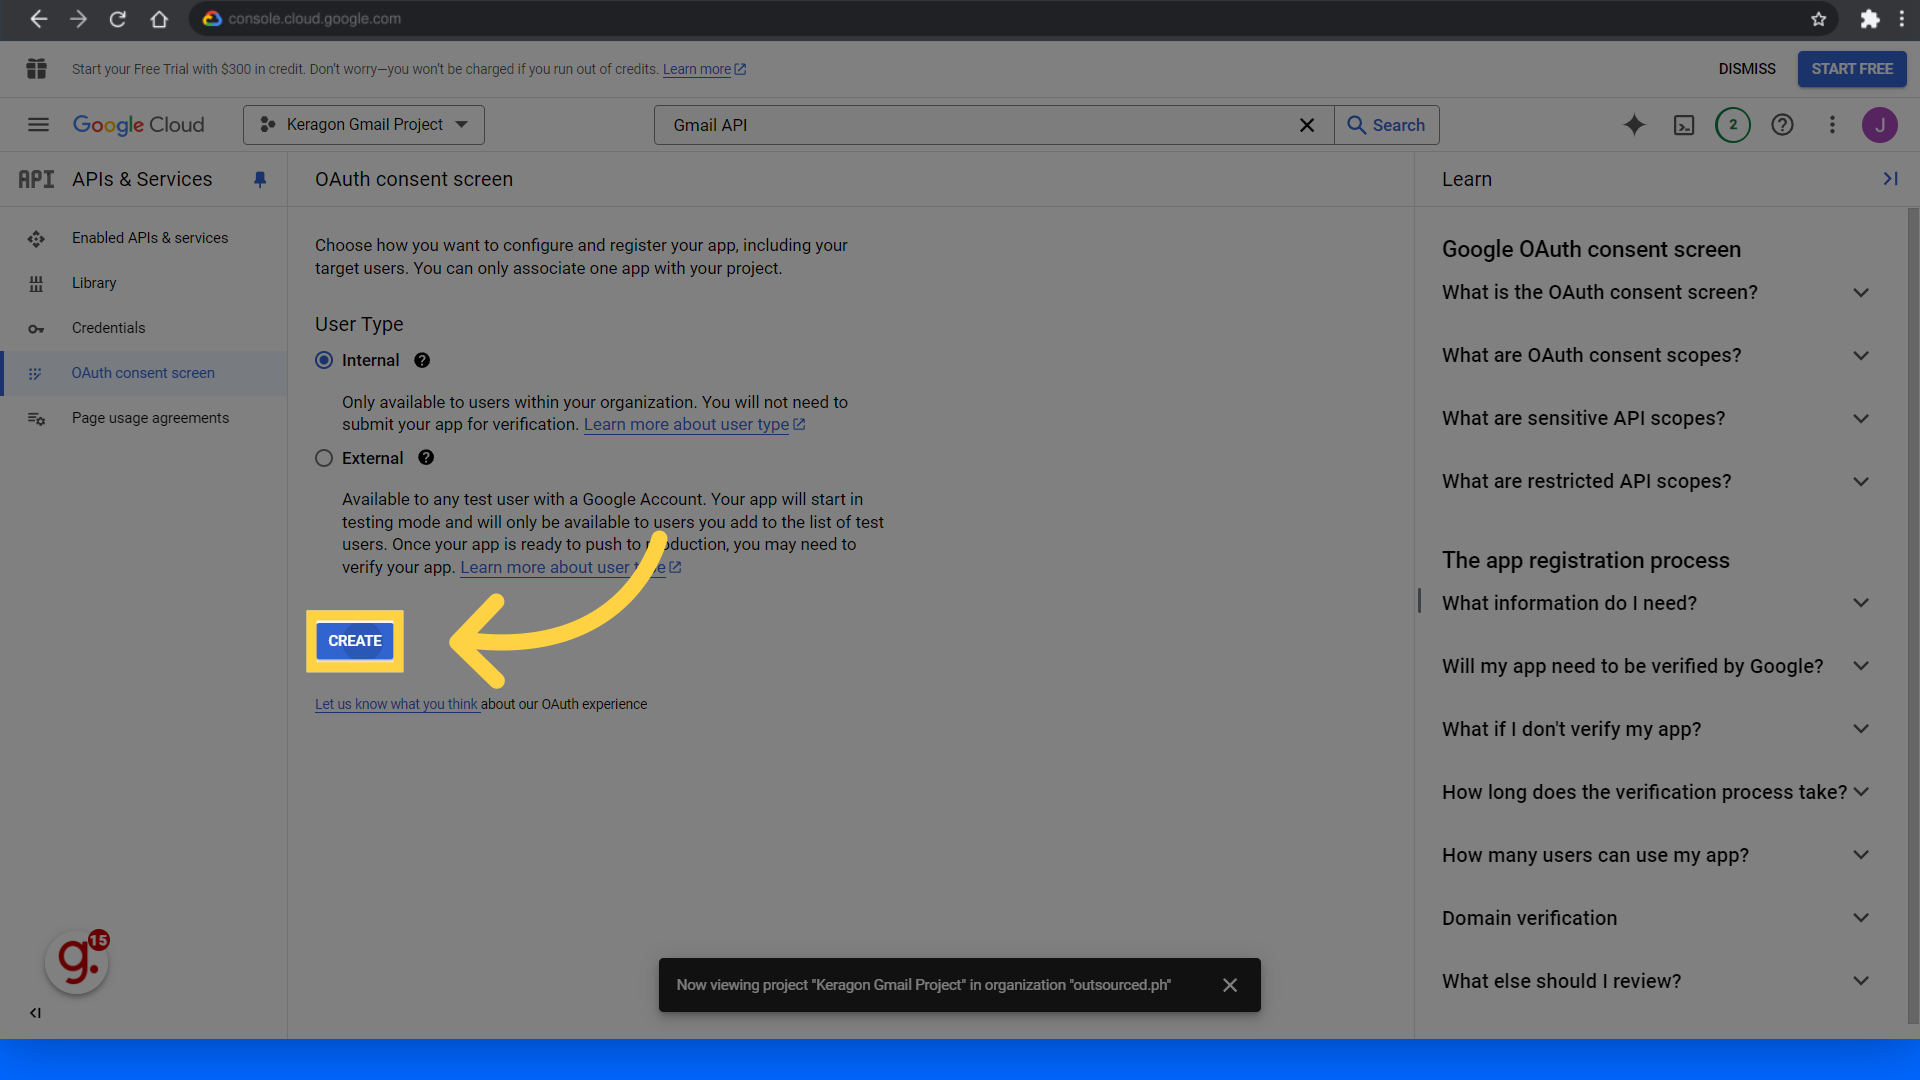
Task: Open the help question mark icon in header
Action: [1782, 125]
